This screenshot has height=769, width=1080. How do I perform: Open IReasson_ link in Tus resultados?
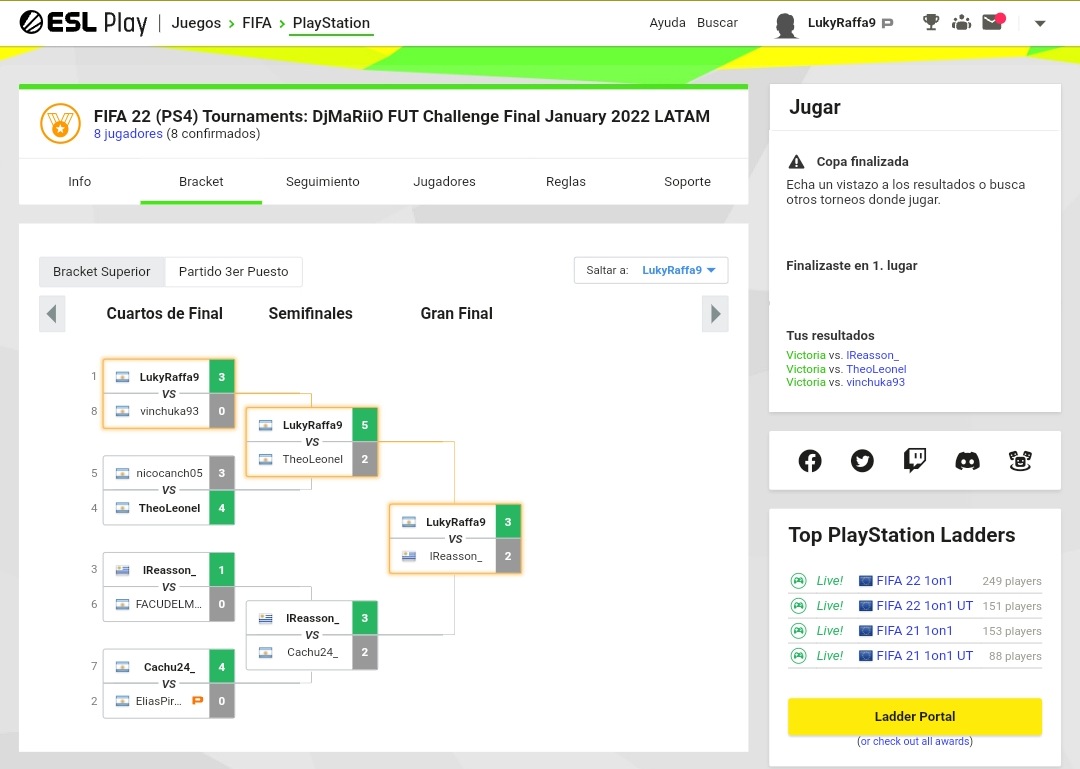coord(872,356)
